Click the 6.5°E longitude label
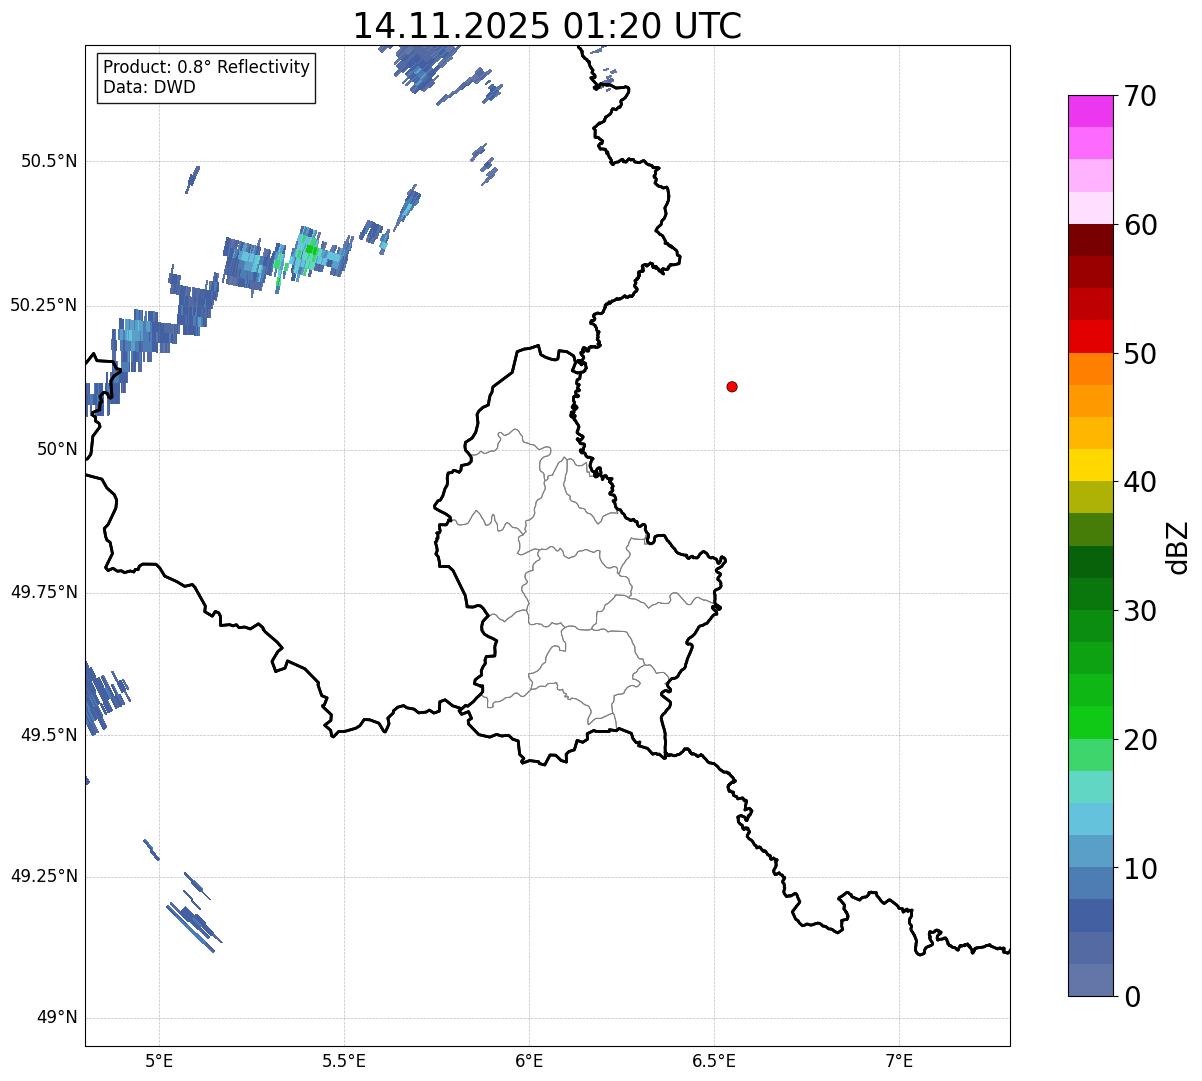 pos(714,1061)
